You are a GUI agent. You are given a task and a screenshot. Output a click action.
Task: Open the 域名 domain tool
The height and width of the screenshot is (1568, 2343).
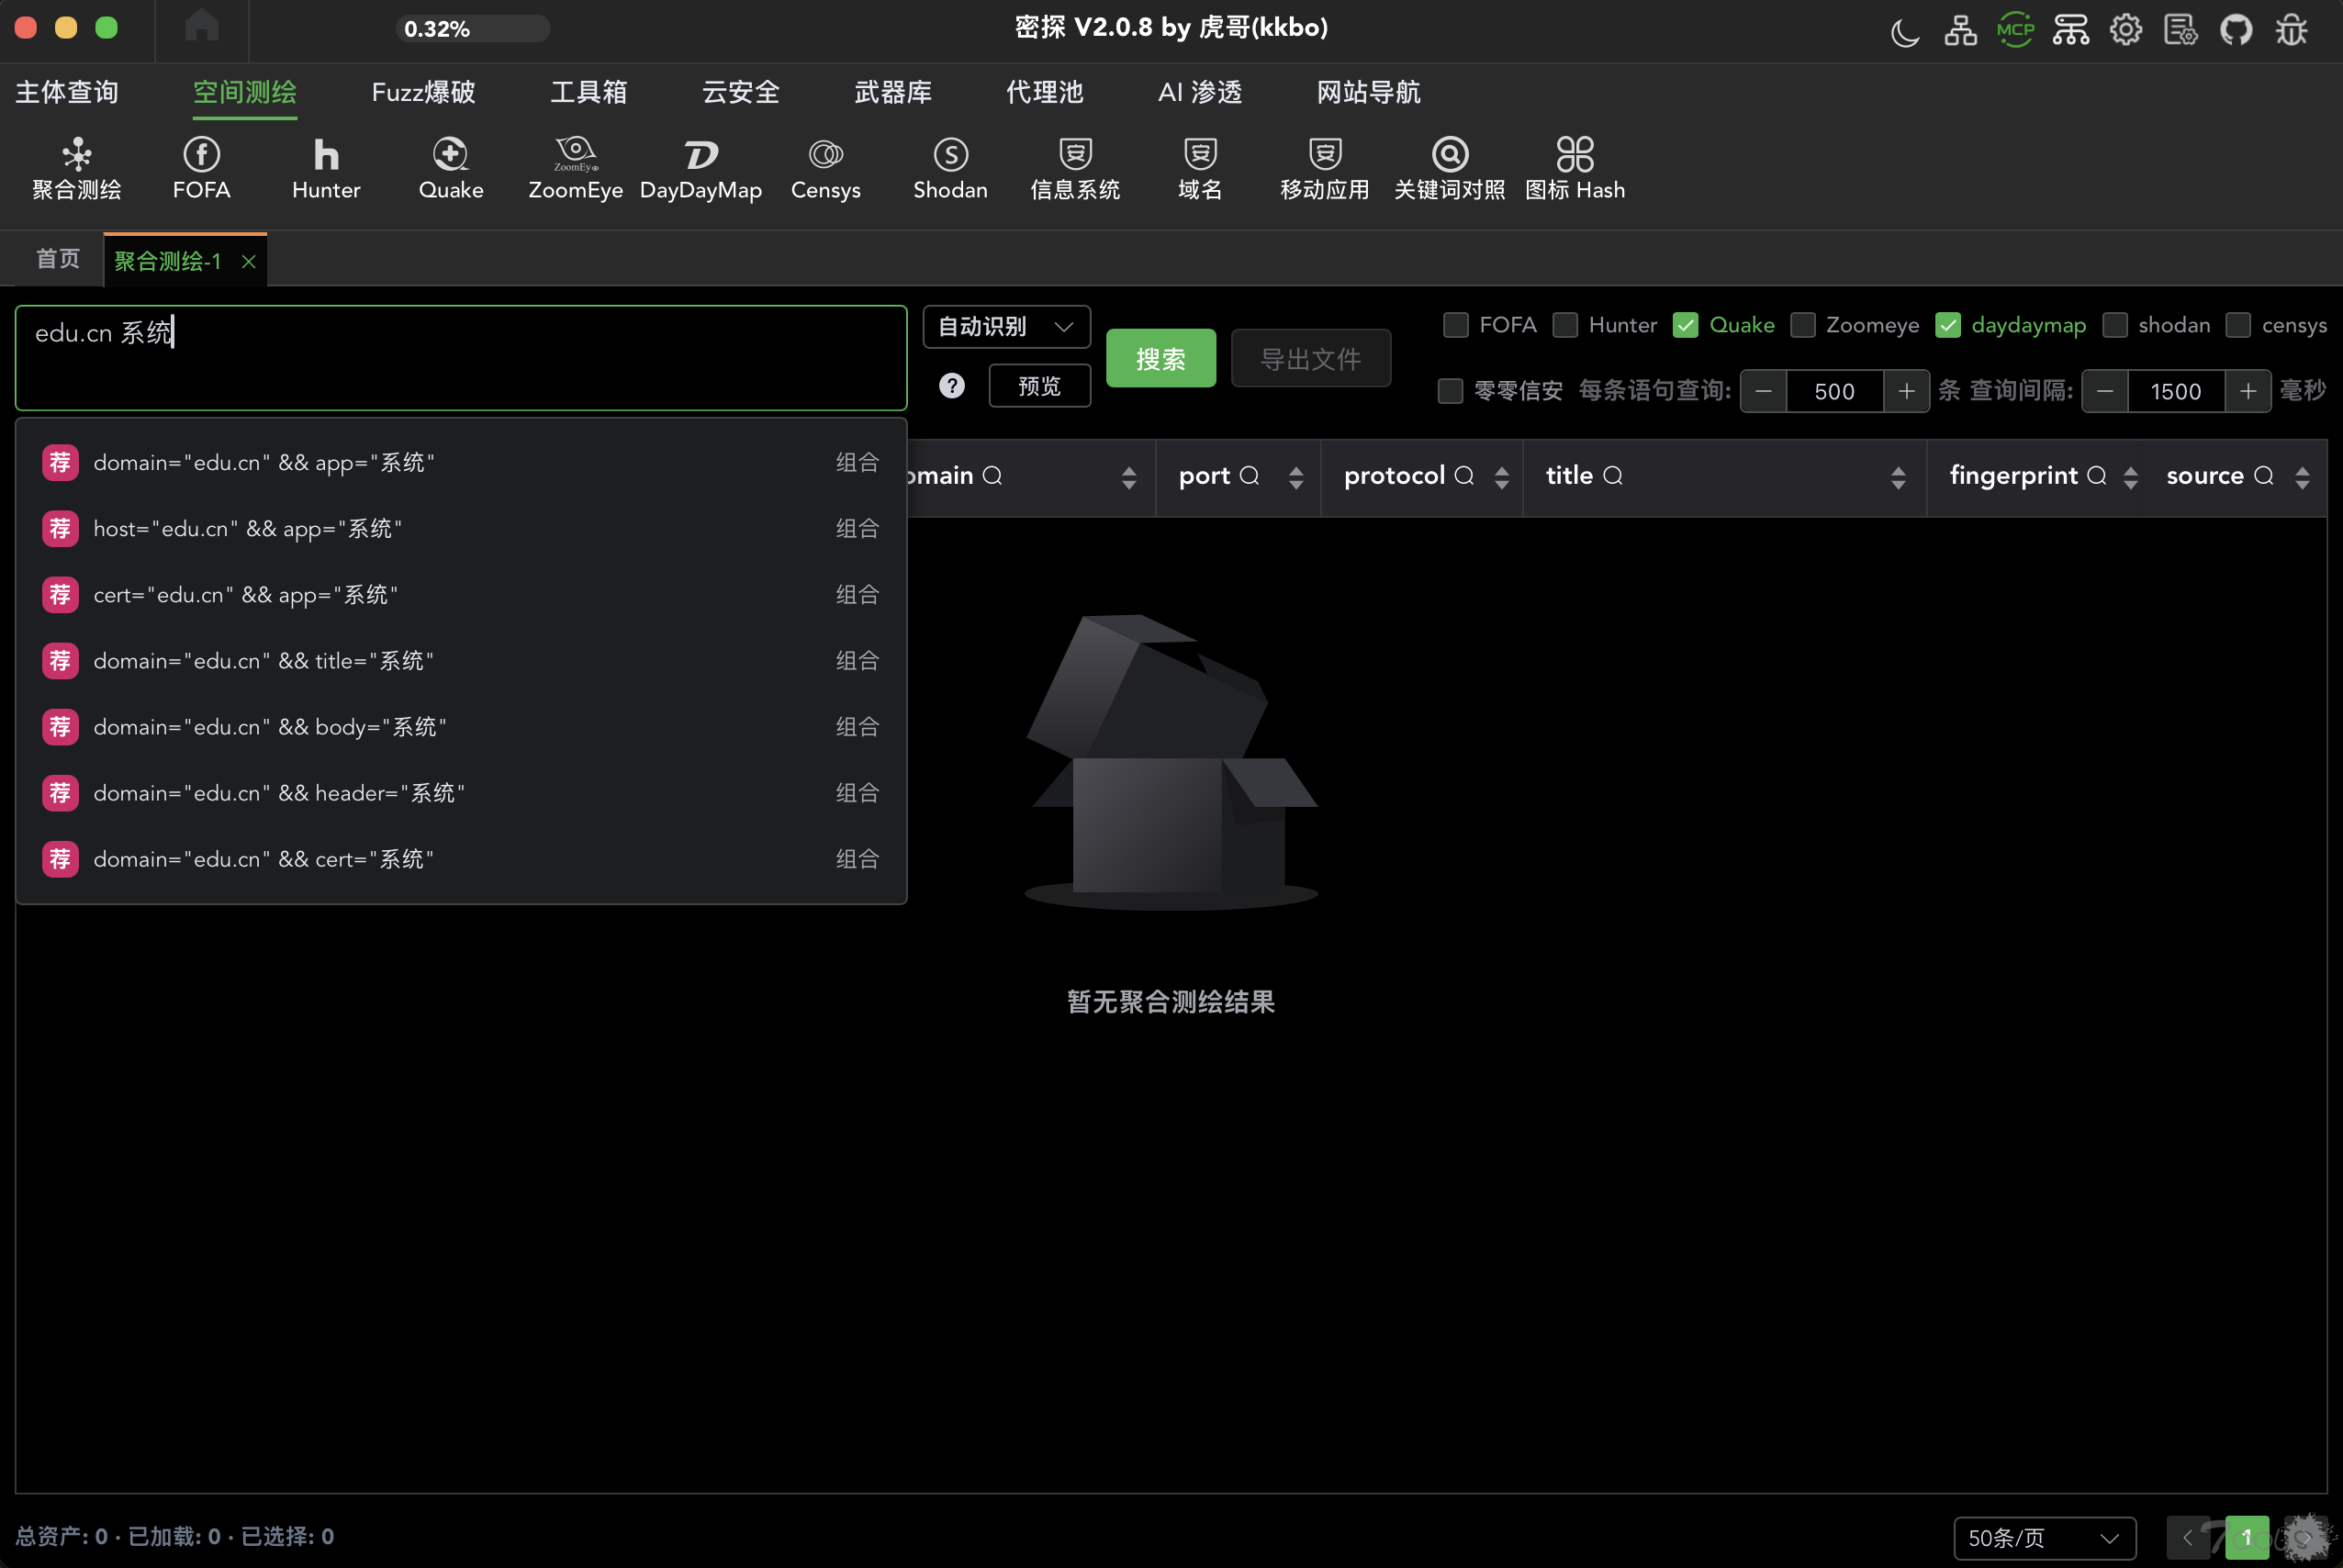point(1200,169)
